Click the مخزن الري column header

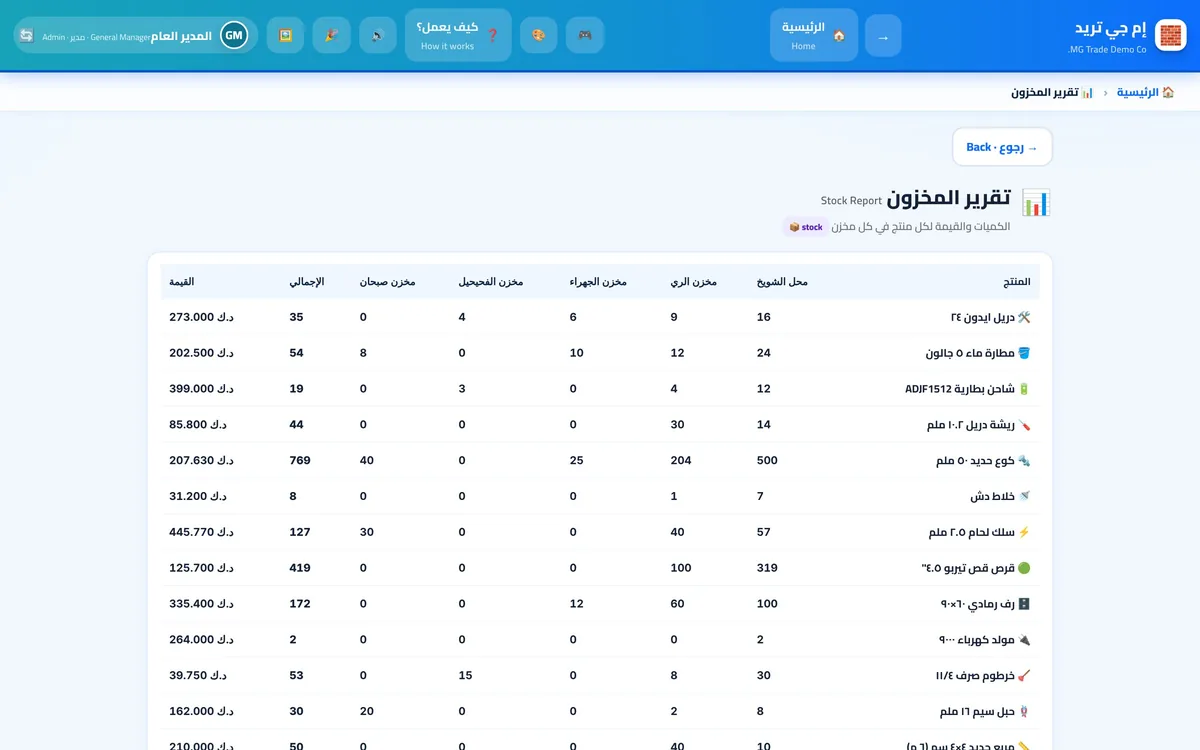[x=693, y=282]
